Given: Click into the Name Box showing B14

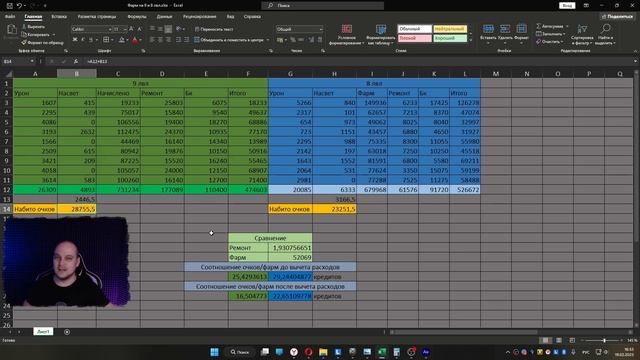Looking at the screenshot, I should pos(16,61).
